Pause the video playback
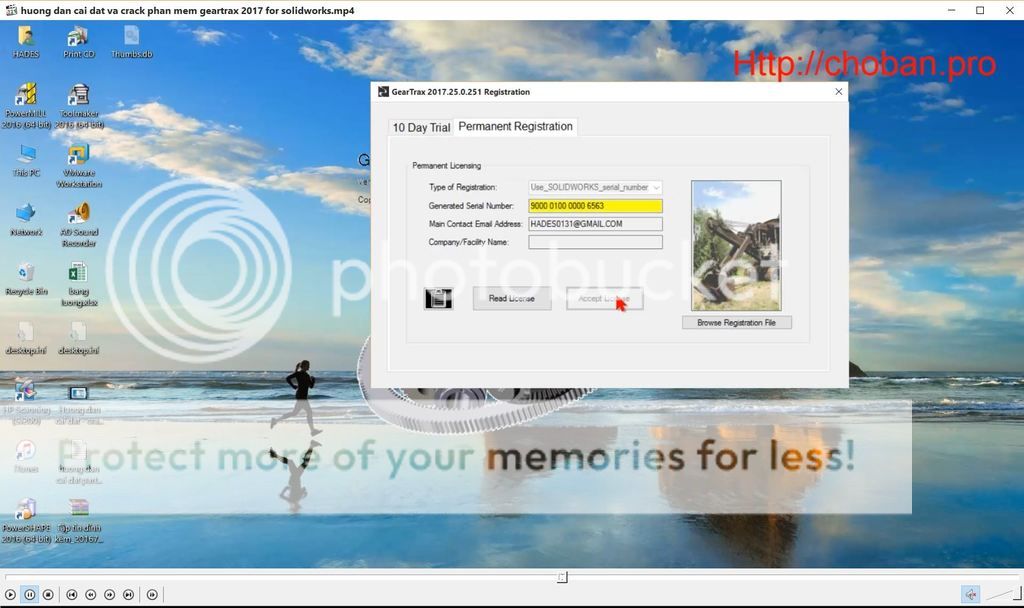Viewport: 1024px width, 608px height. tap(30, 594)
